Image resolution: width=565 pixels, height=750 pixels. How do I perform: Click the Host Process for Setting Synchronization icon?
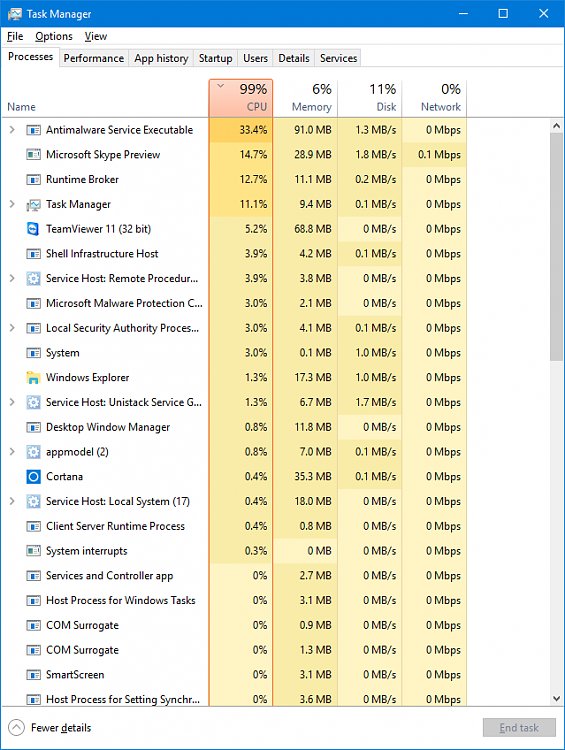(33, 700)
